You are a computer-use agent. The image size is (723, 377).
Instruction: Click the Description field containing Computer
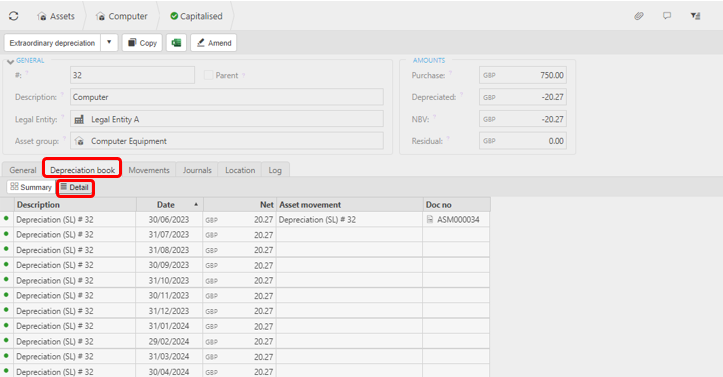coord(227,97)
